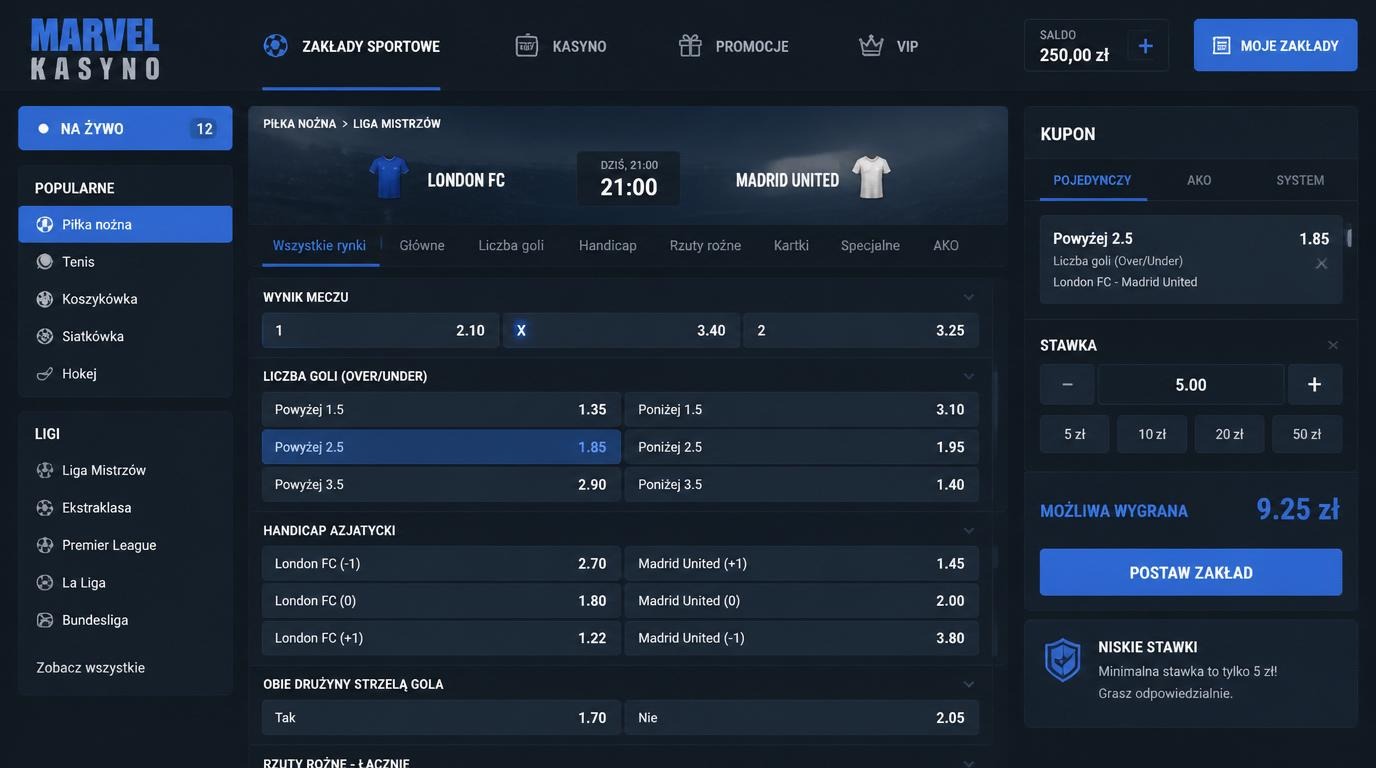The width and height of the screenshot is (1376, 768).
Task: Open Moje Zakłady
Action: [1275, 46]
